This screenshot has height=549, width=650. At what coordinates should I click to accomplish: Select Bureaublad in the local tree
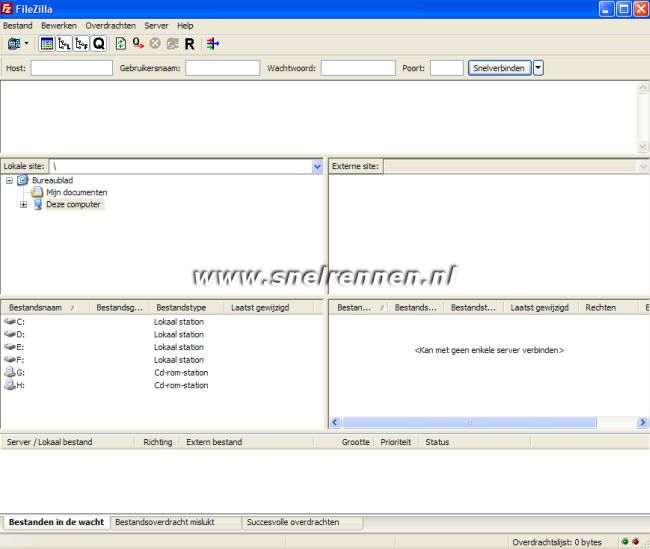pyautogui.click(x=52, y=180)
